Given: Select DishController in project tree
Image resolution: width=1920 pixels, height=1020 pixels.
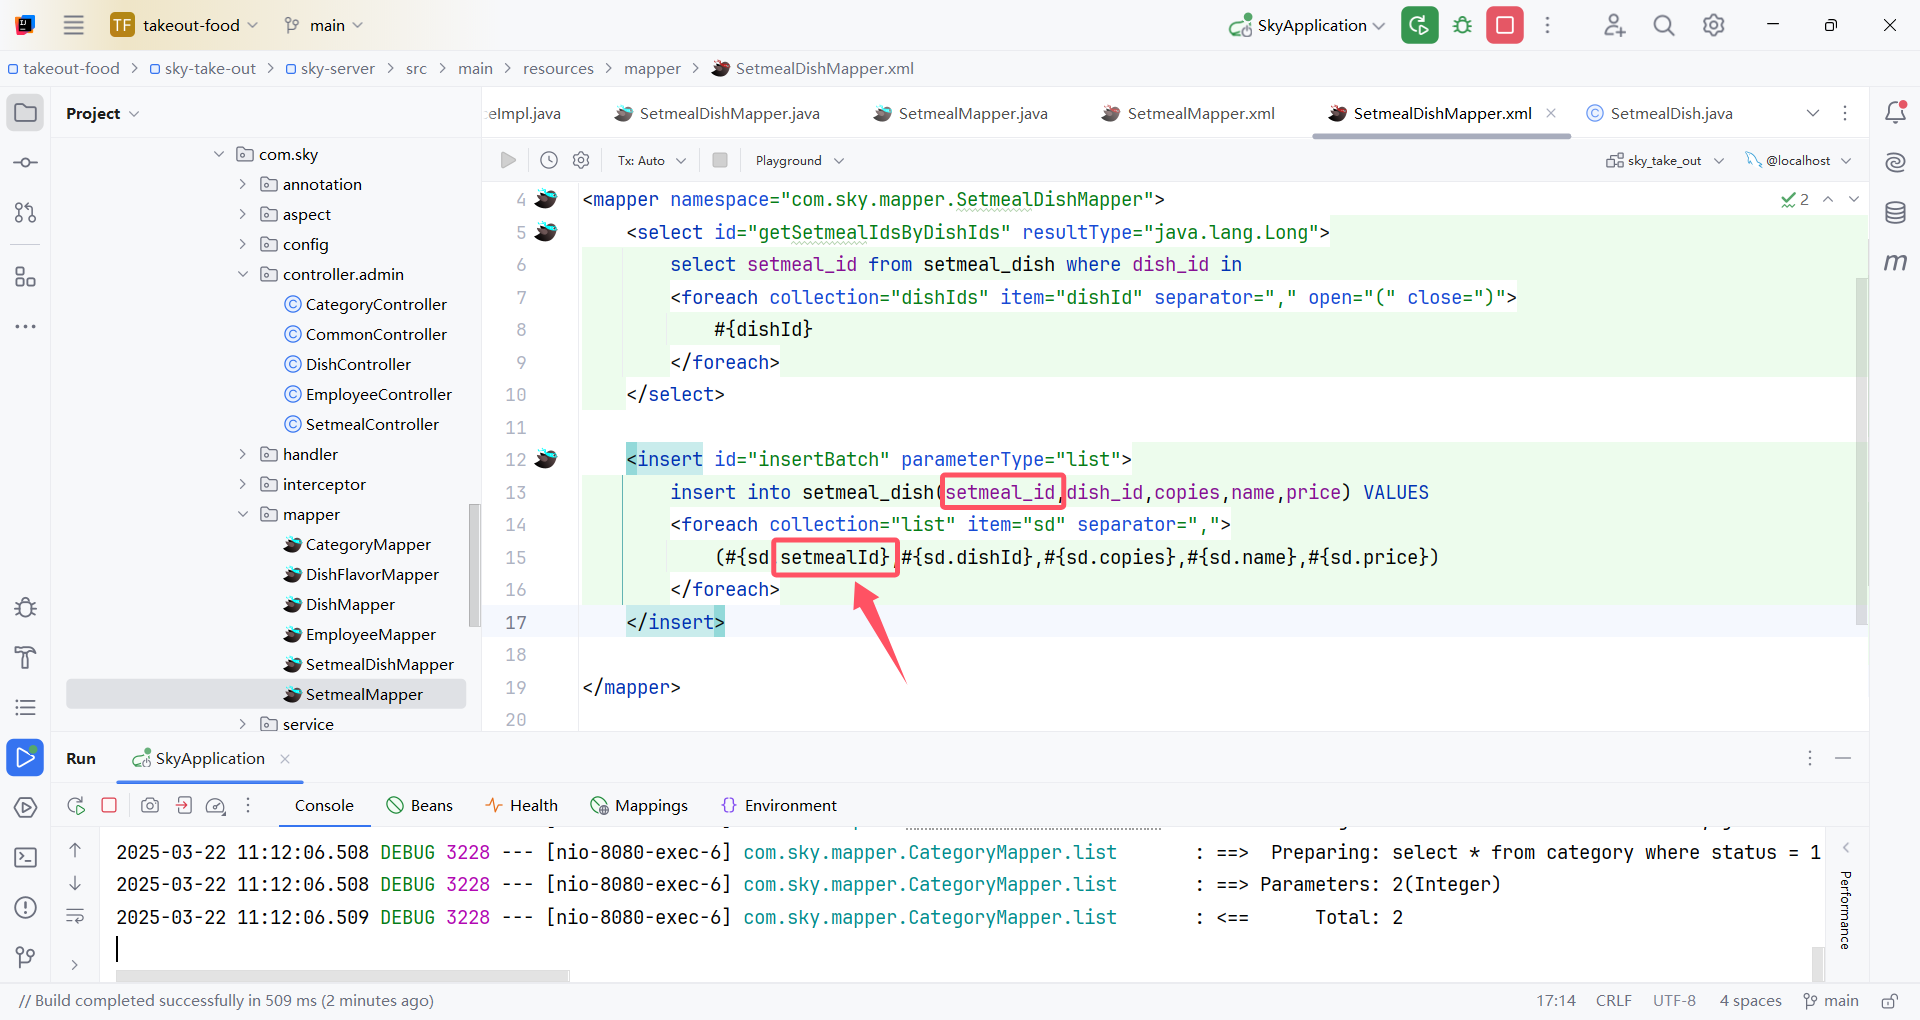Looking at the screenshot, I should point(348,364).
